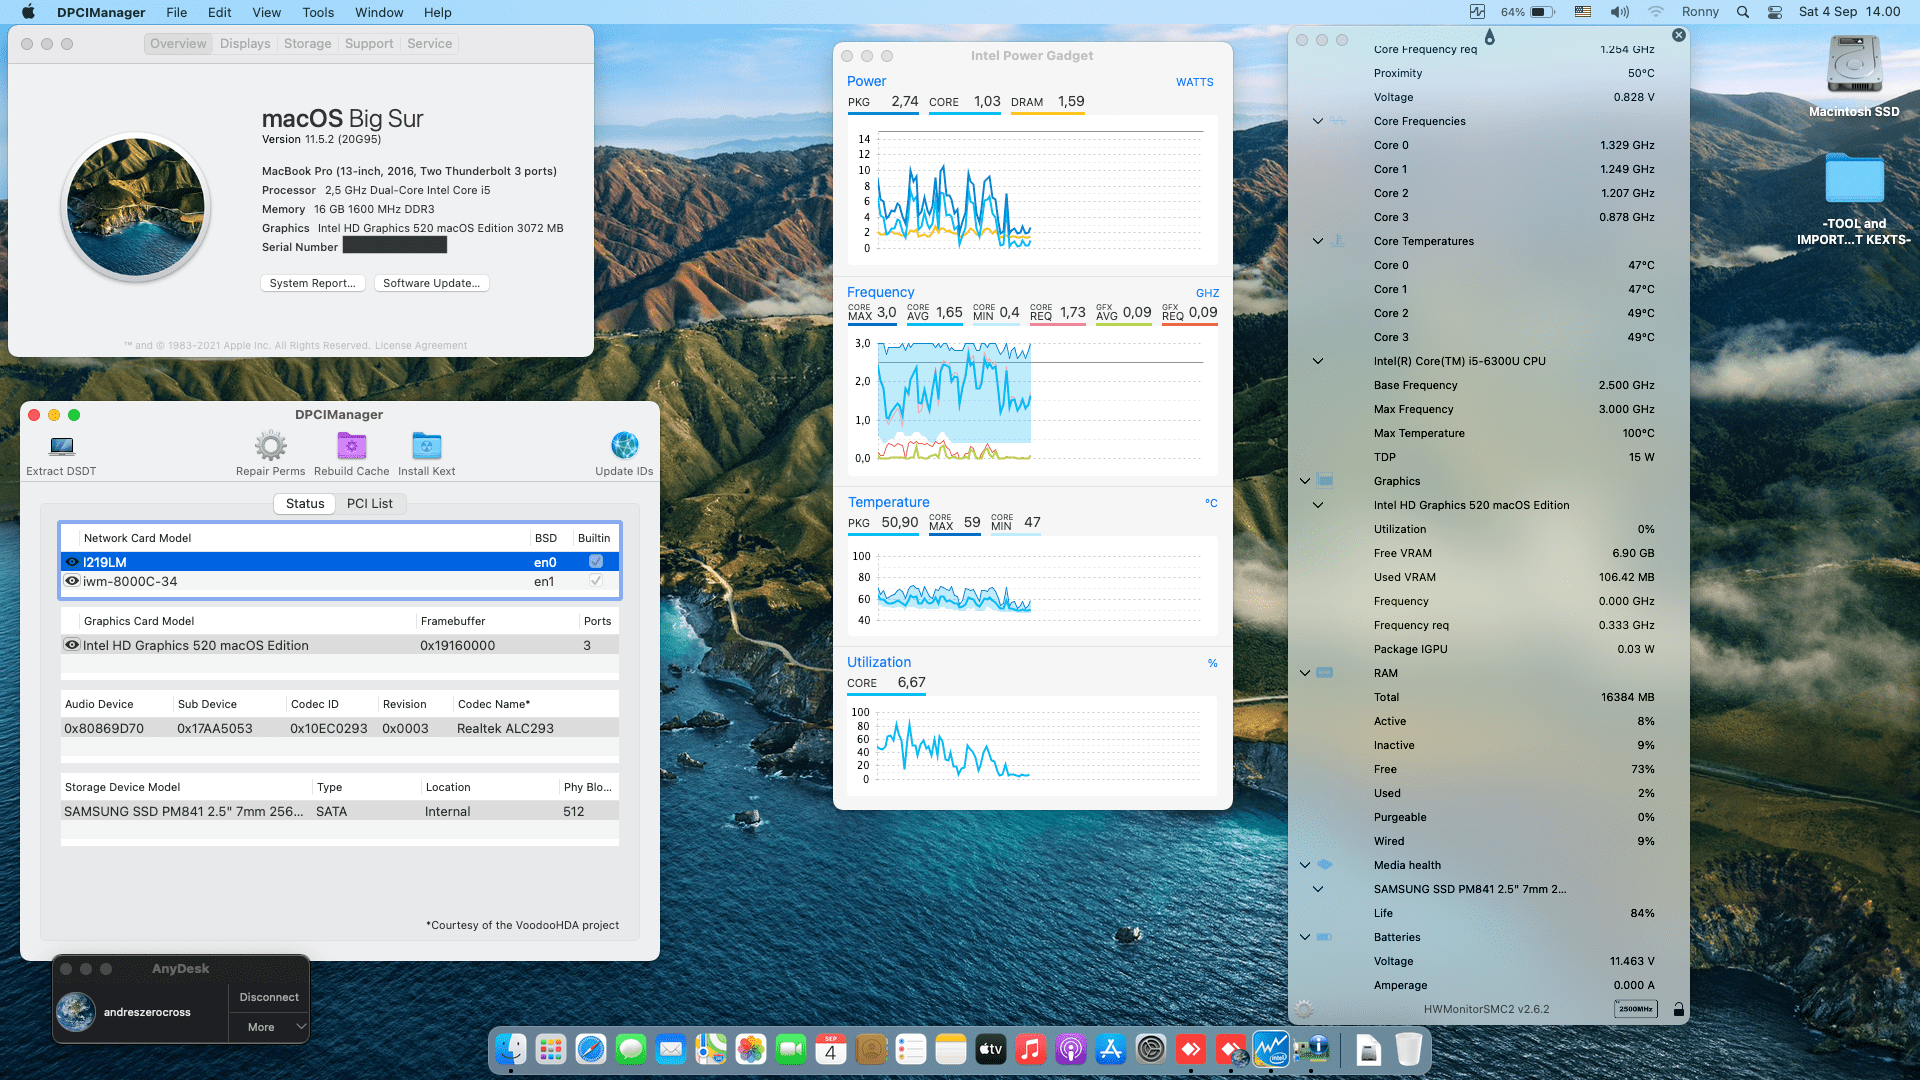Click the Update IDs globe icon

pyautogui.click(x=624, y=445)
